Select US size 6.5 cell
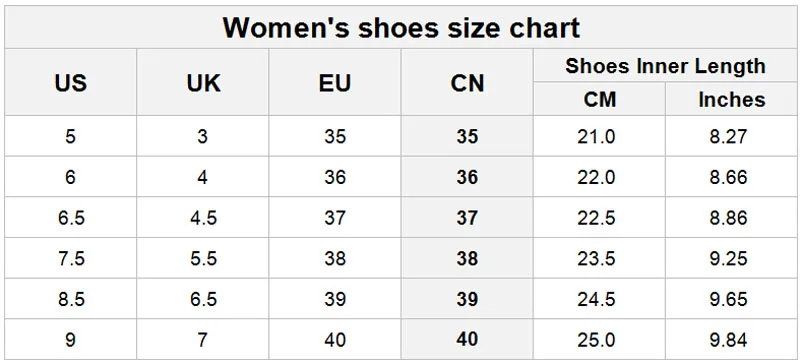The image size is (800, 364). 71,217
